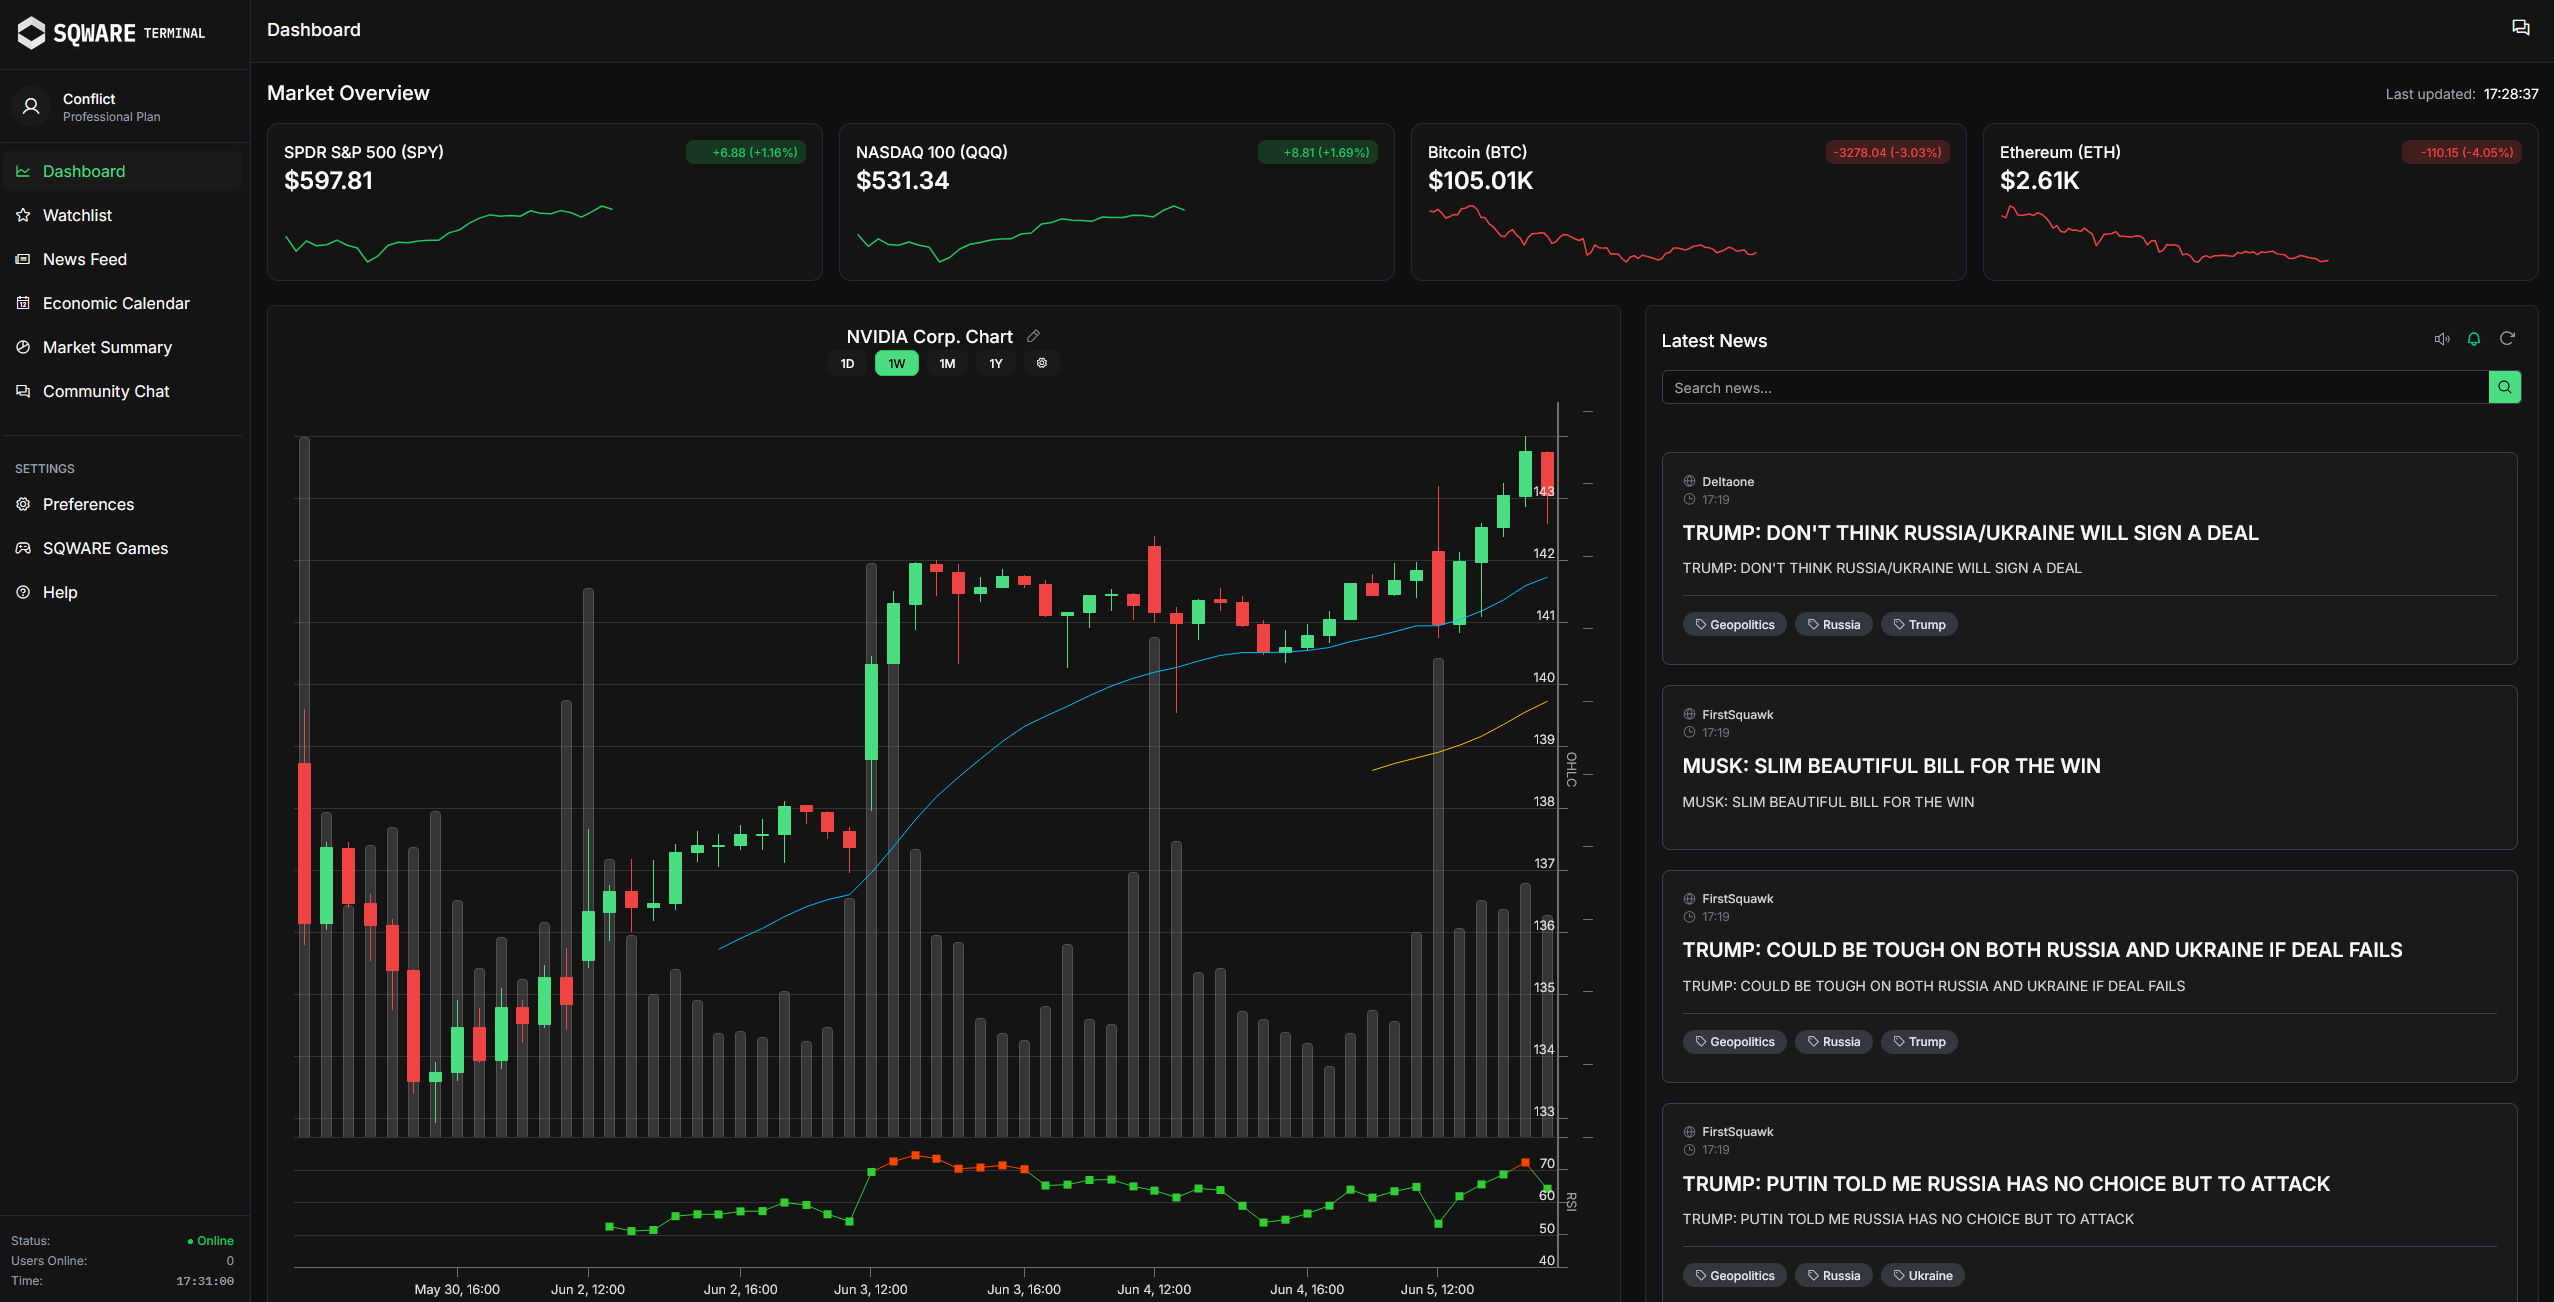
Task: Go to News Feed page
Action: coord(122,259)
